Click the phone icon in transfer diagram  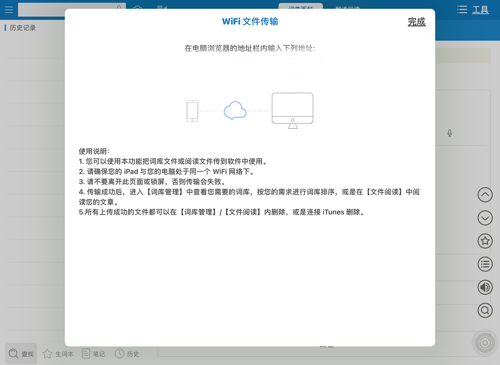(192, 111)
